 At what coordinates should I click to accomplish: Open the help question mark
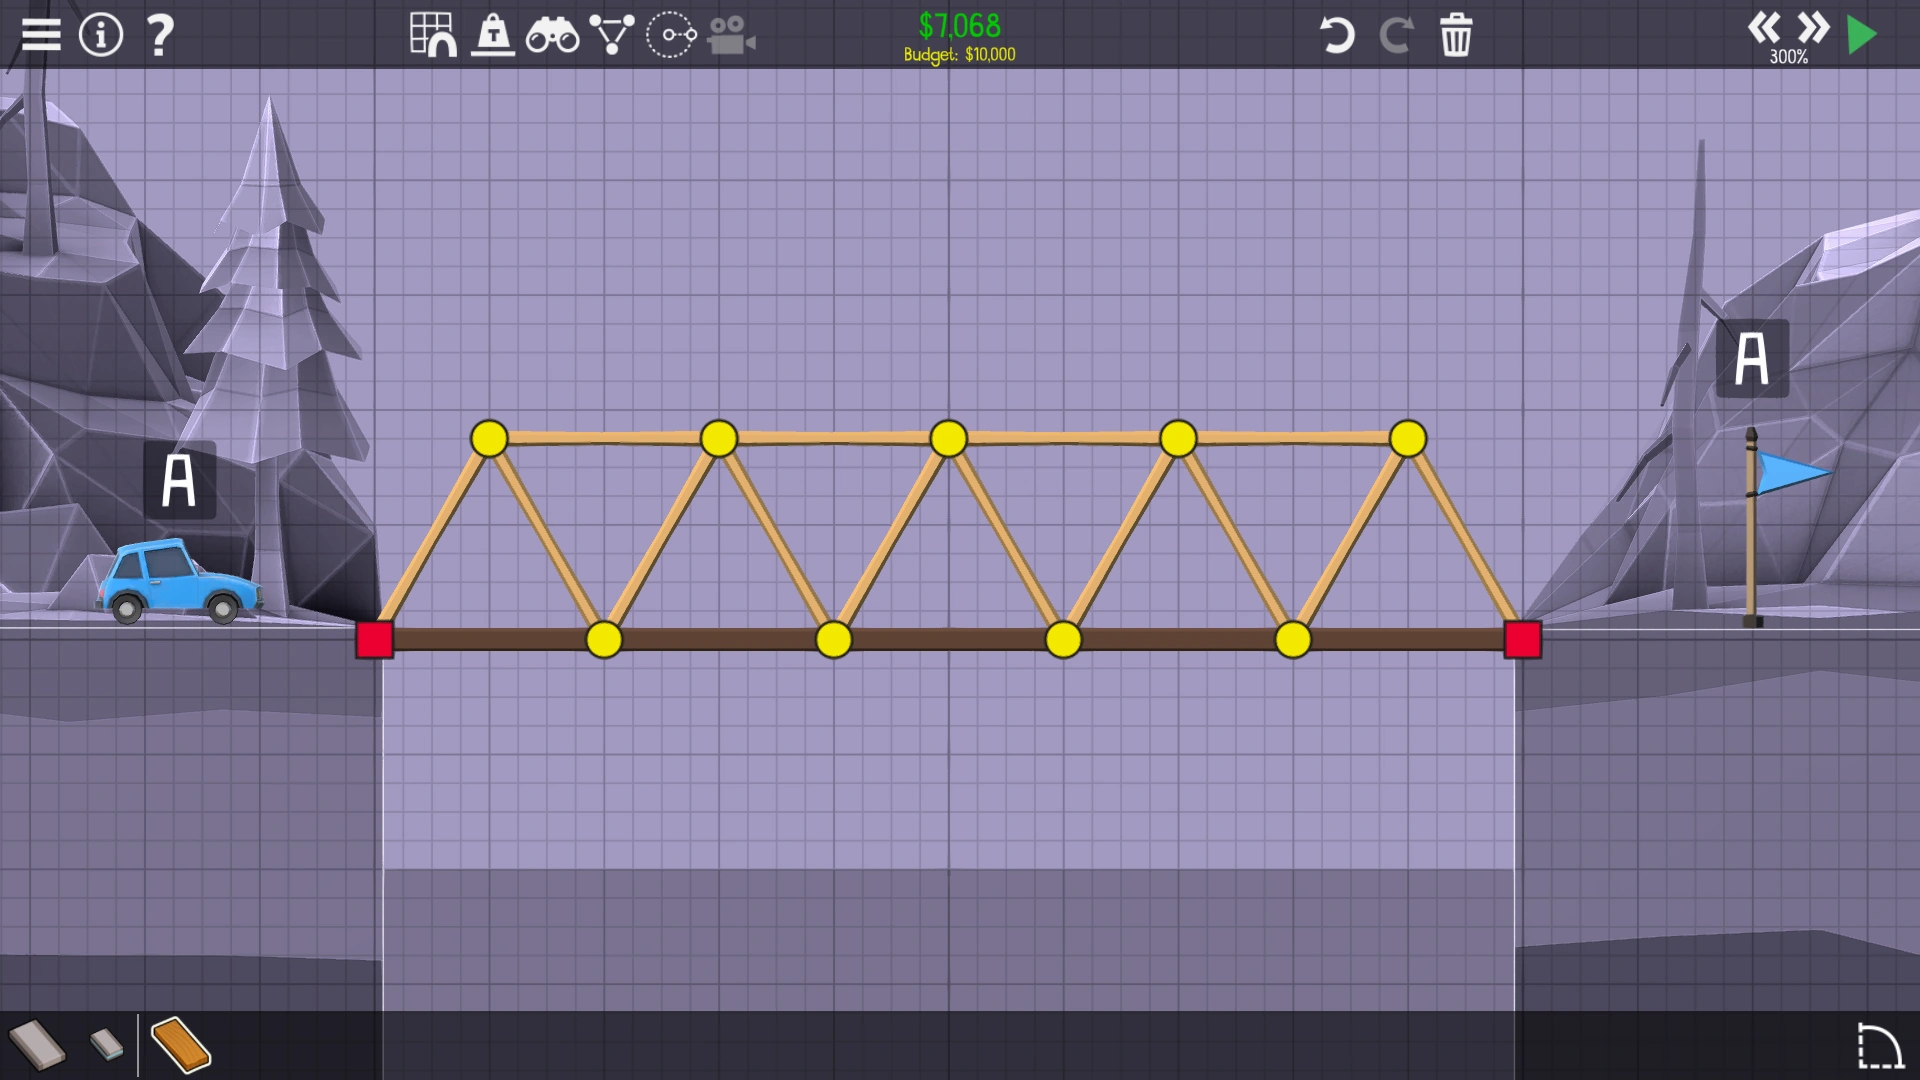click(x=160, y=35)
